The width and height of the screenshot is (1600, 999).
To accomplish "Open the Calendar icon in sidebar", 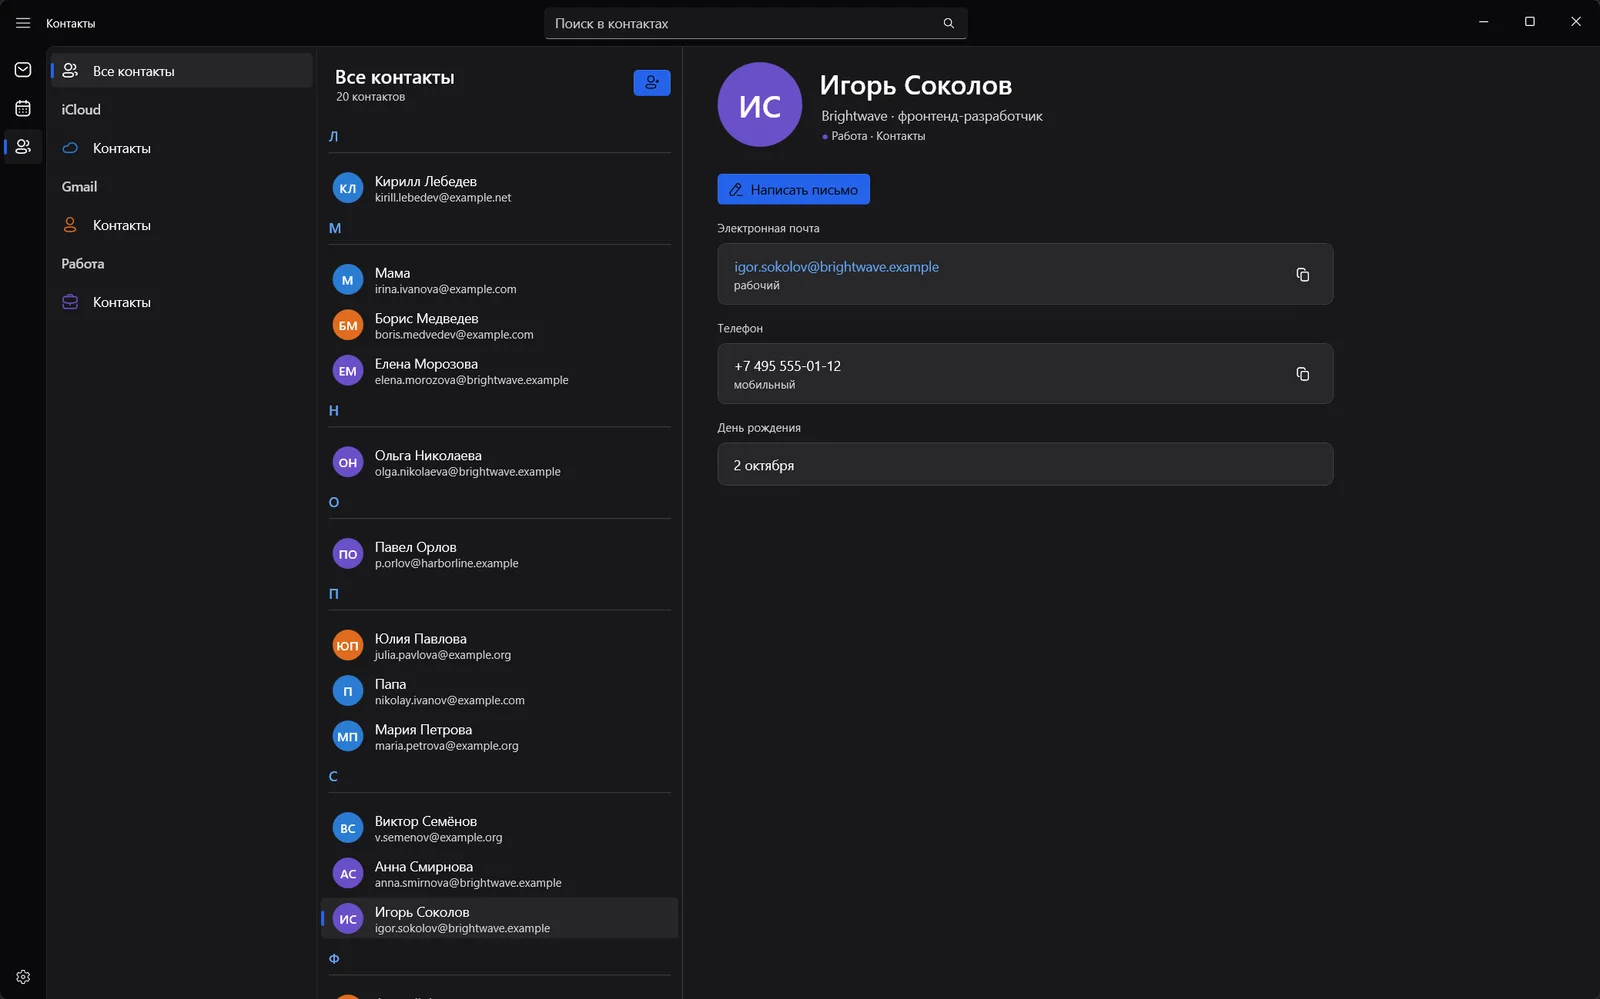I will (x=23, y=108).
